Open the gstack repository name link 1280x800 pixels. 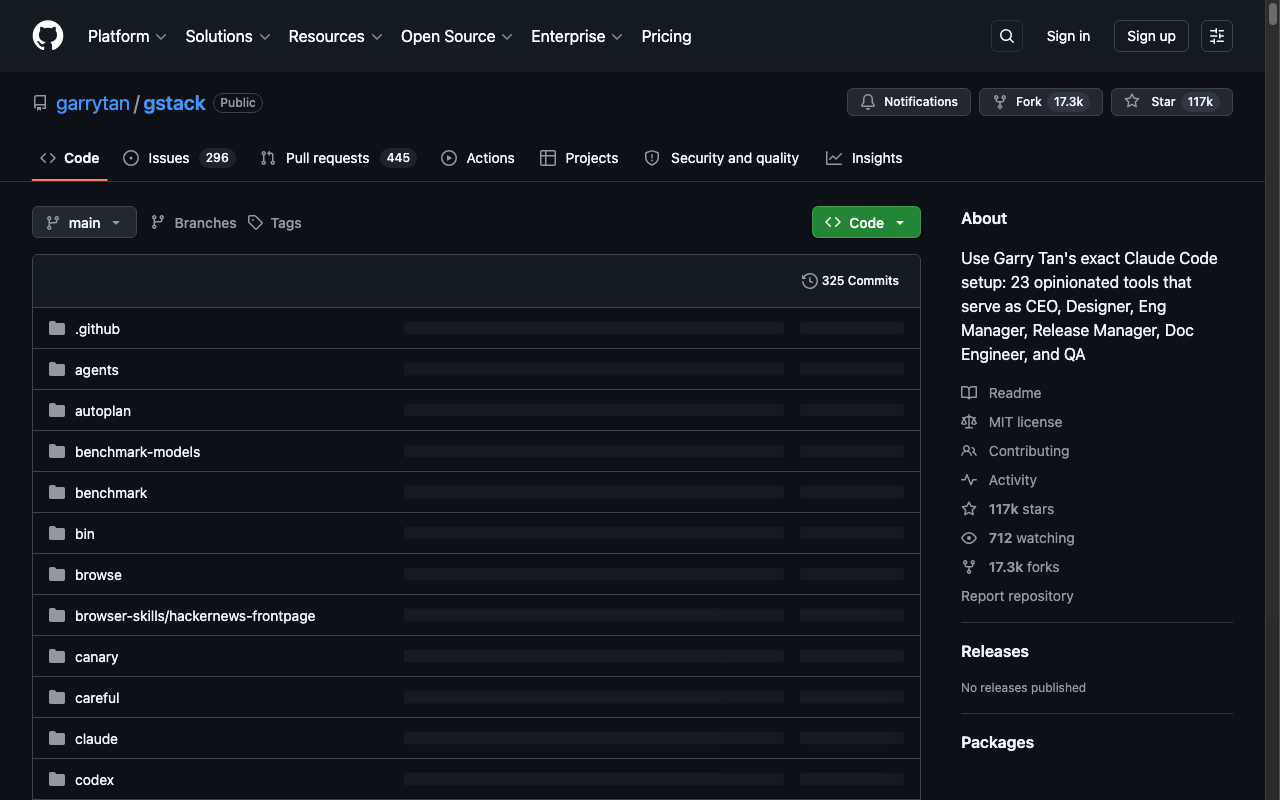pos(174,103)
